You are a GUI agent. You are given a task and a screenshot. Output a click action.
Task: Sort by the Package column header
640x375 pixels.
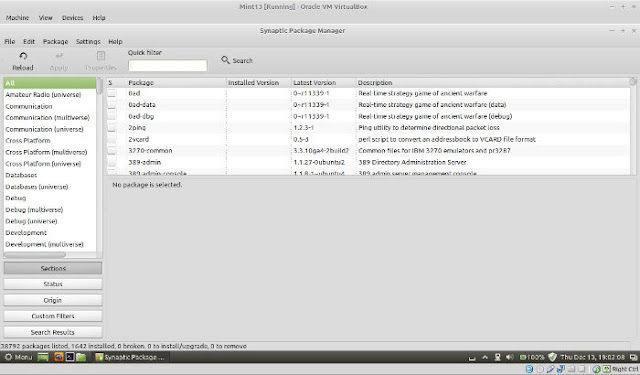176,82
